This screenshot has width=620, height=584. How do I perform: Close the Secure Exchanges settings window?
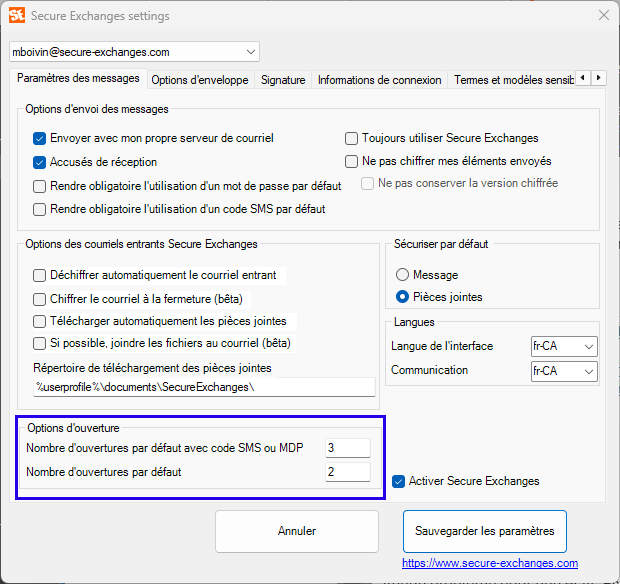(603, 15)
